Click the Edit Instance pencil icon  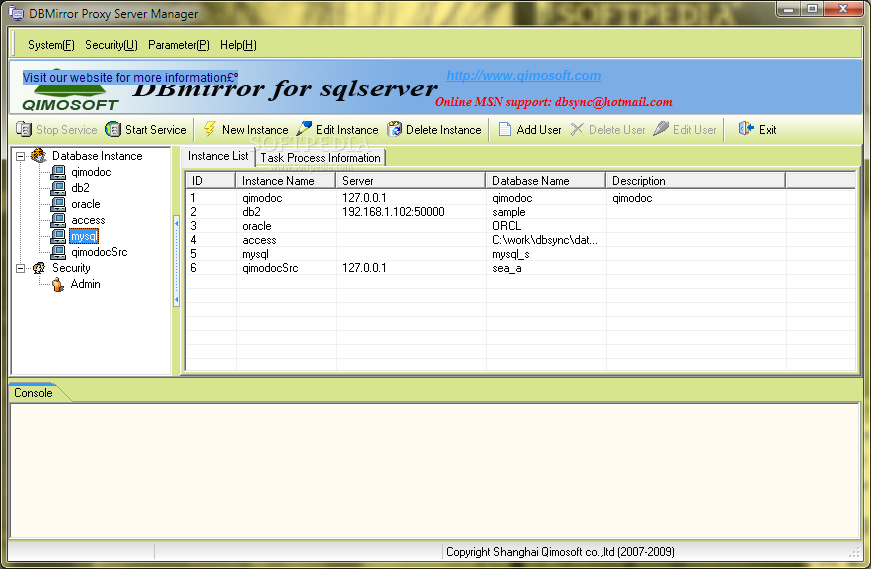pos(304,129)
